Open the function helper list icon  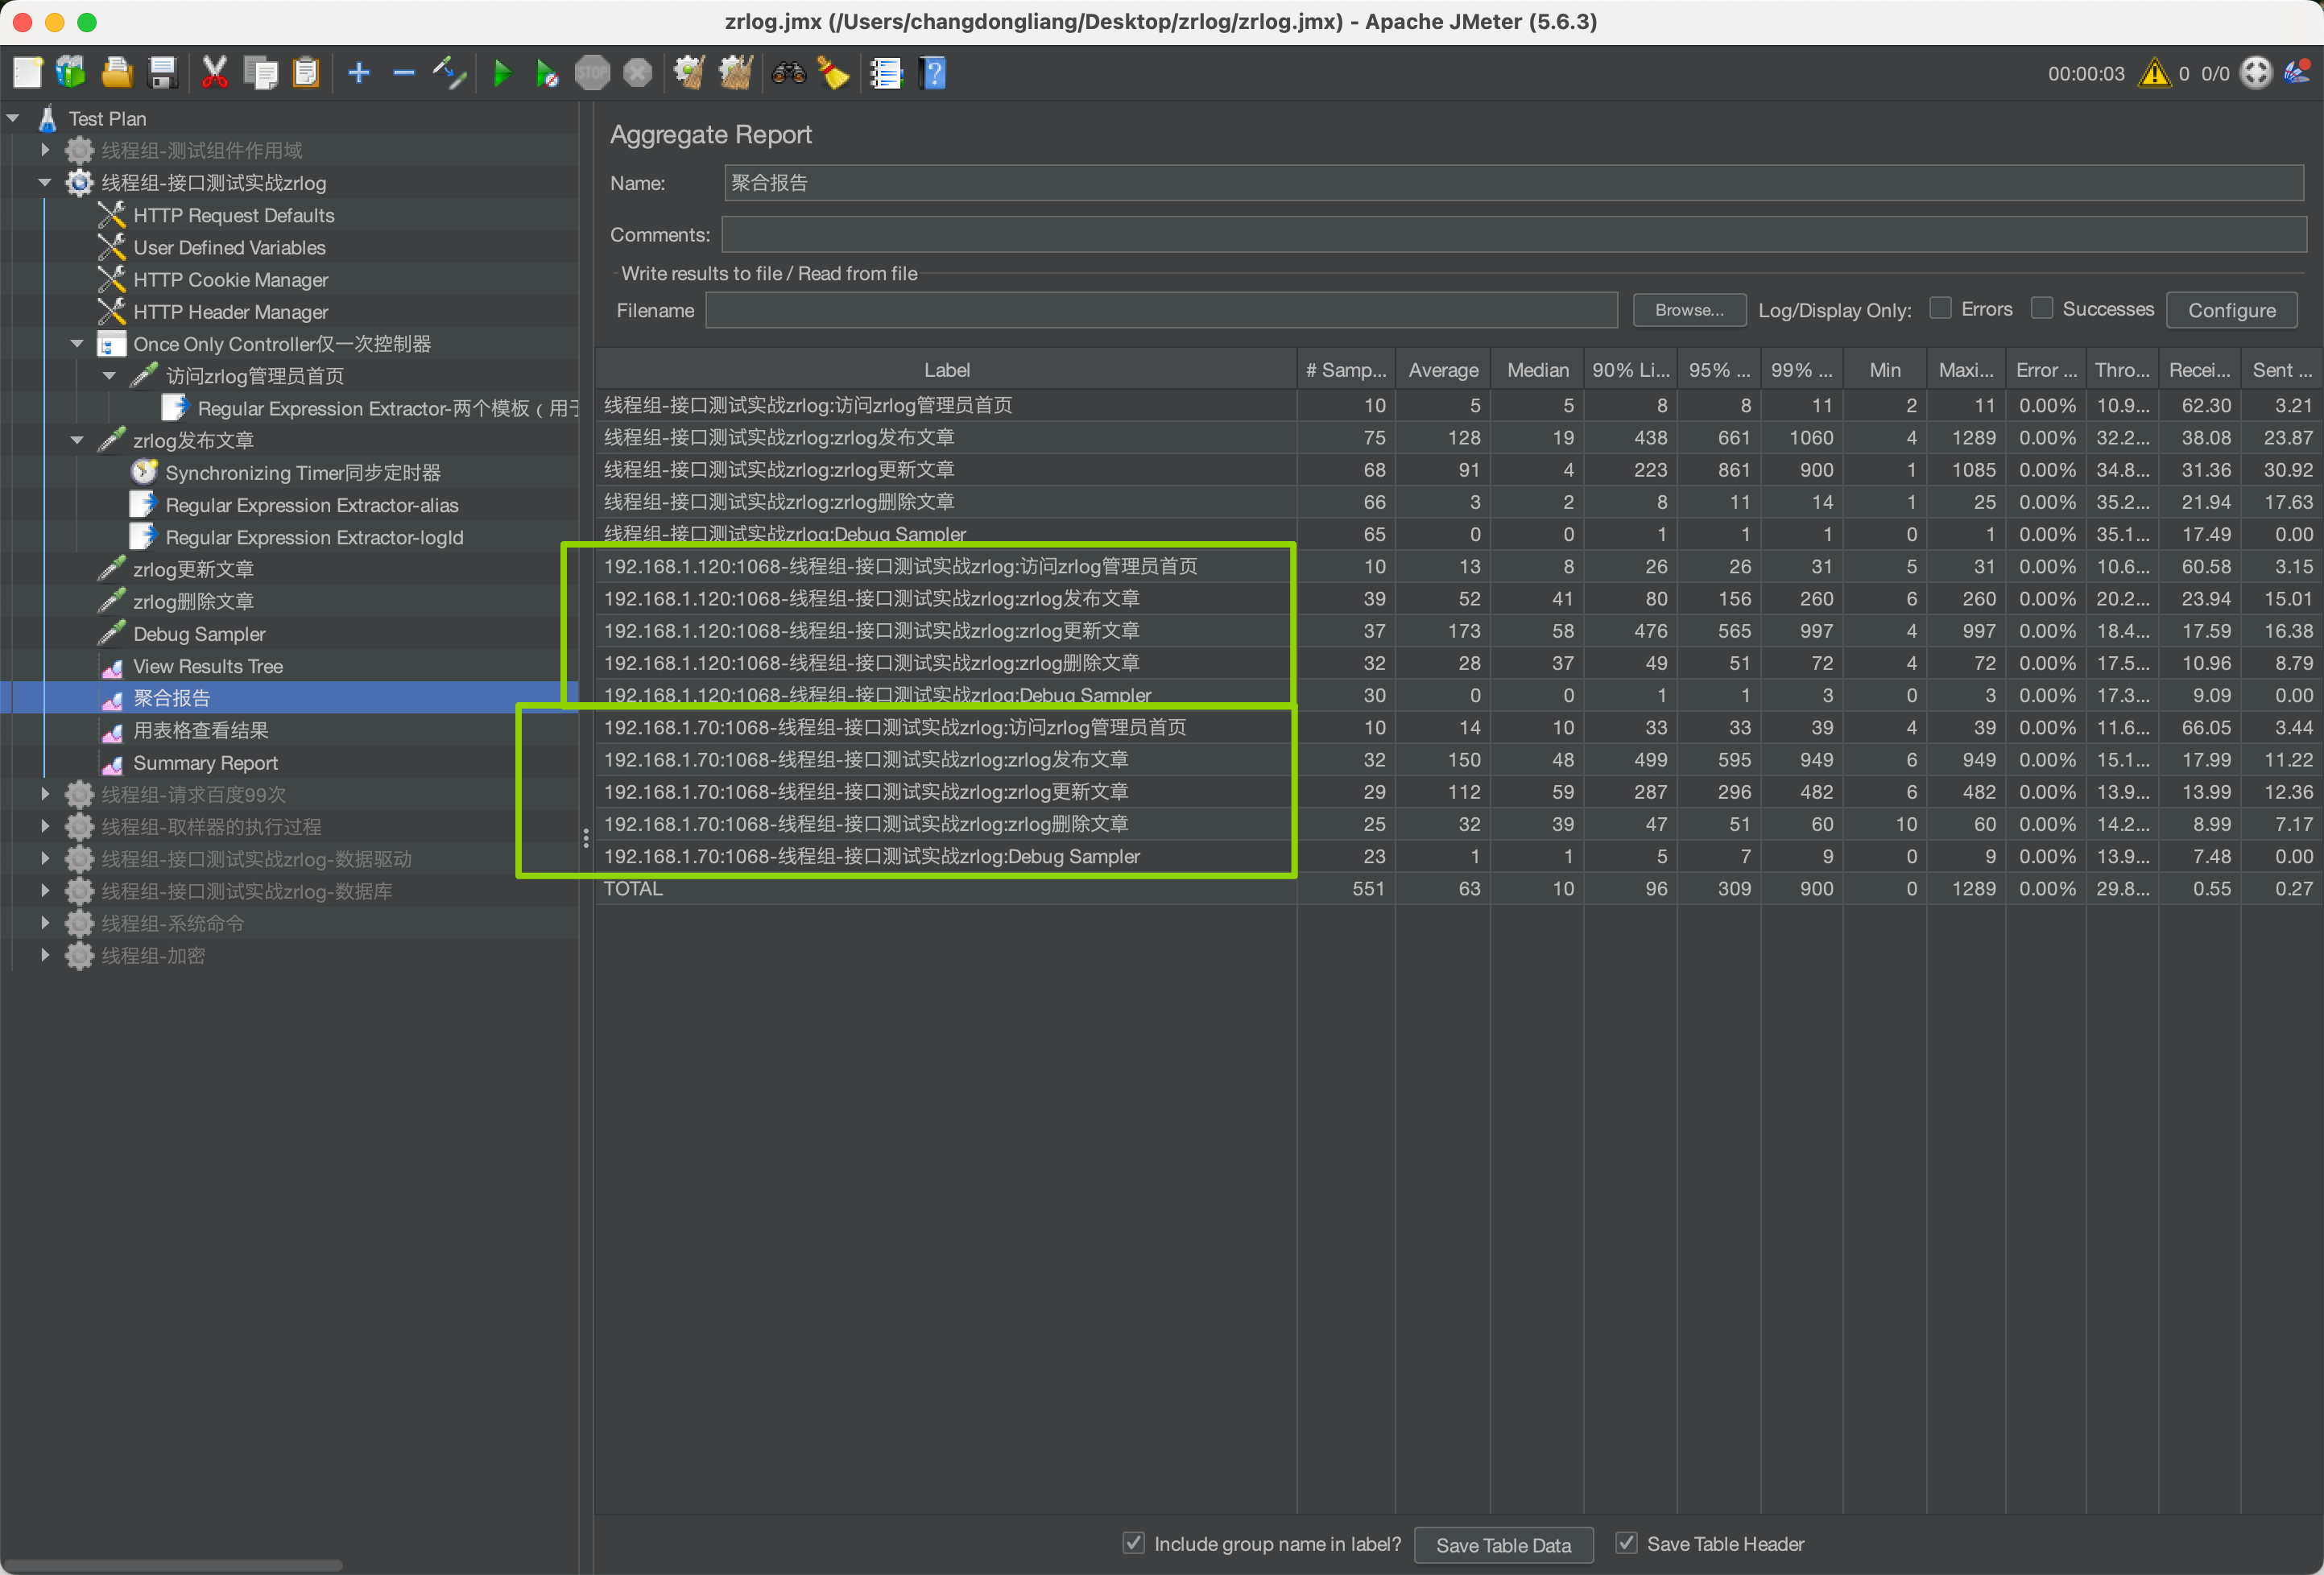[886, 73]
